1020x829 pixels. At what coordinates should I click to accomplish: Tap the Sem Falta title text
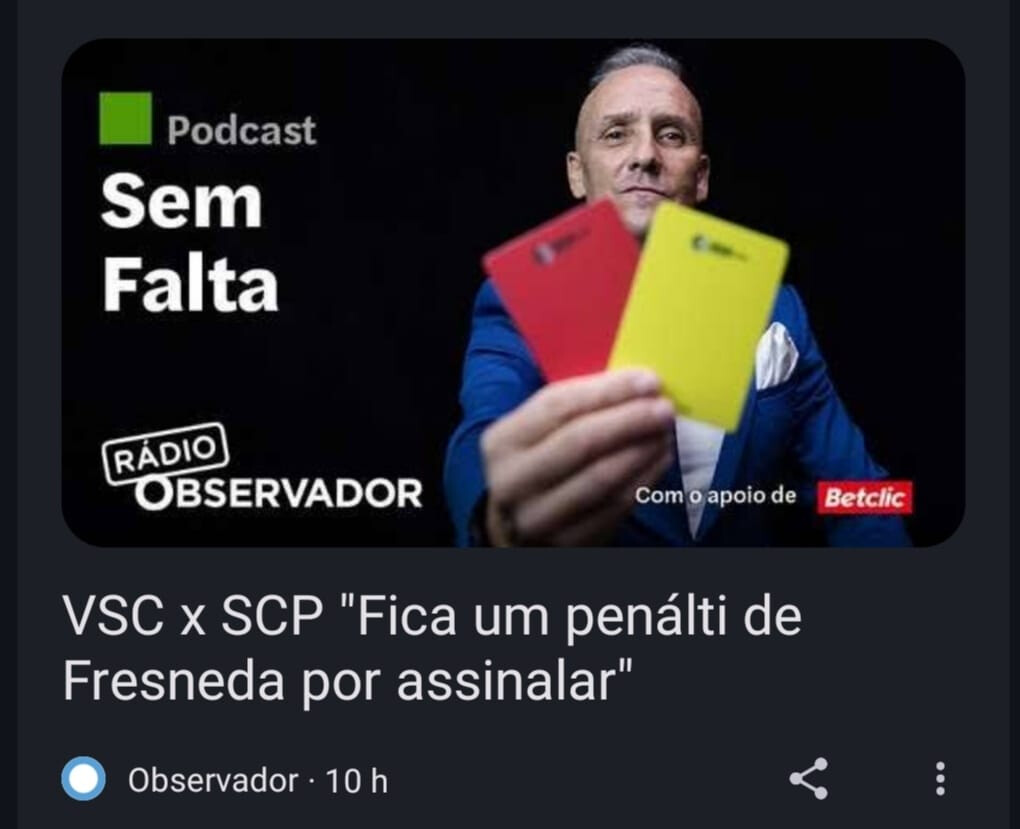(x=190, y=243)
